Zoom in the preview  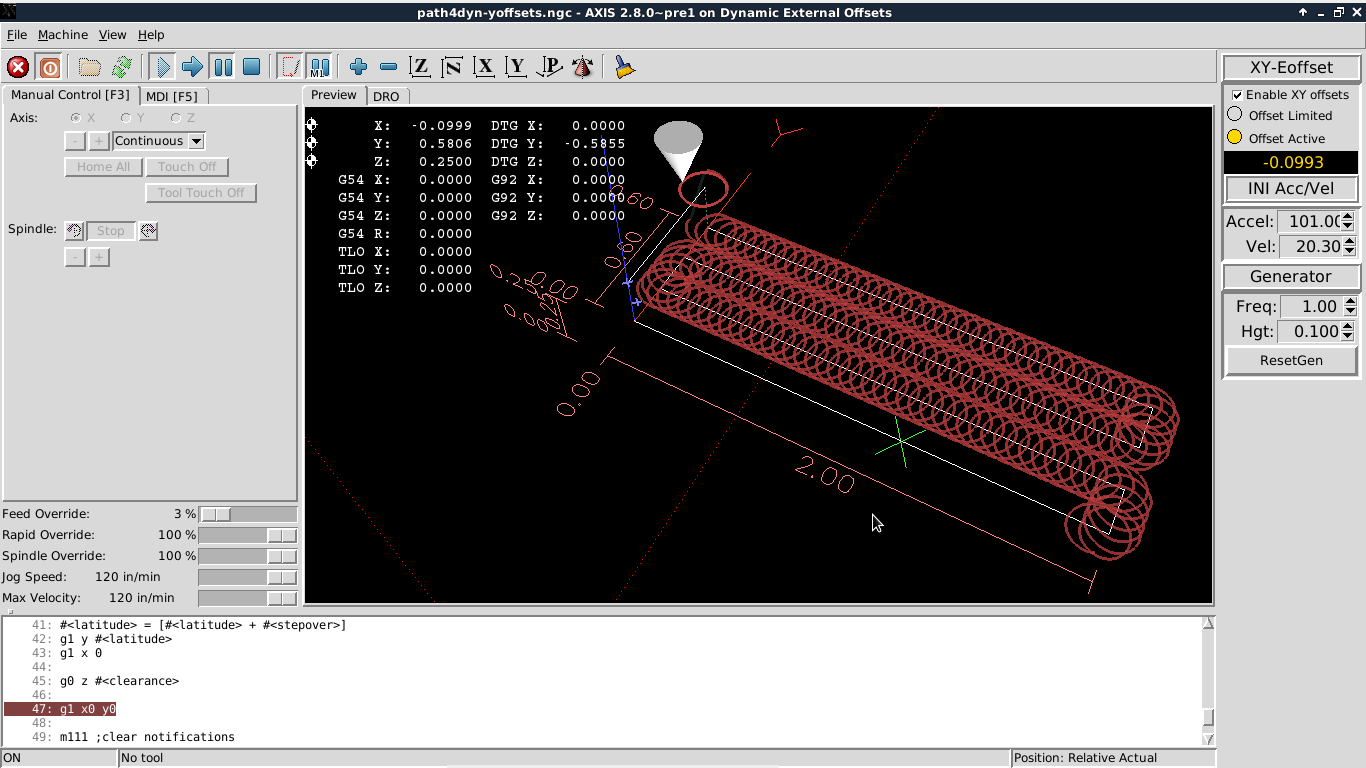[359, 67]
